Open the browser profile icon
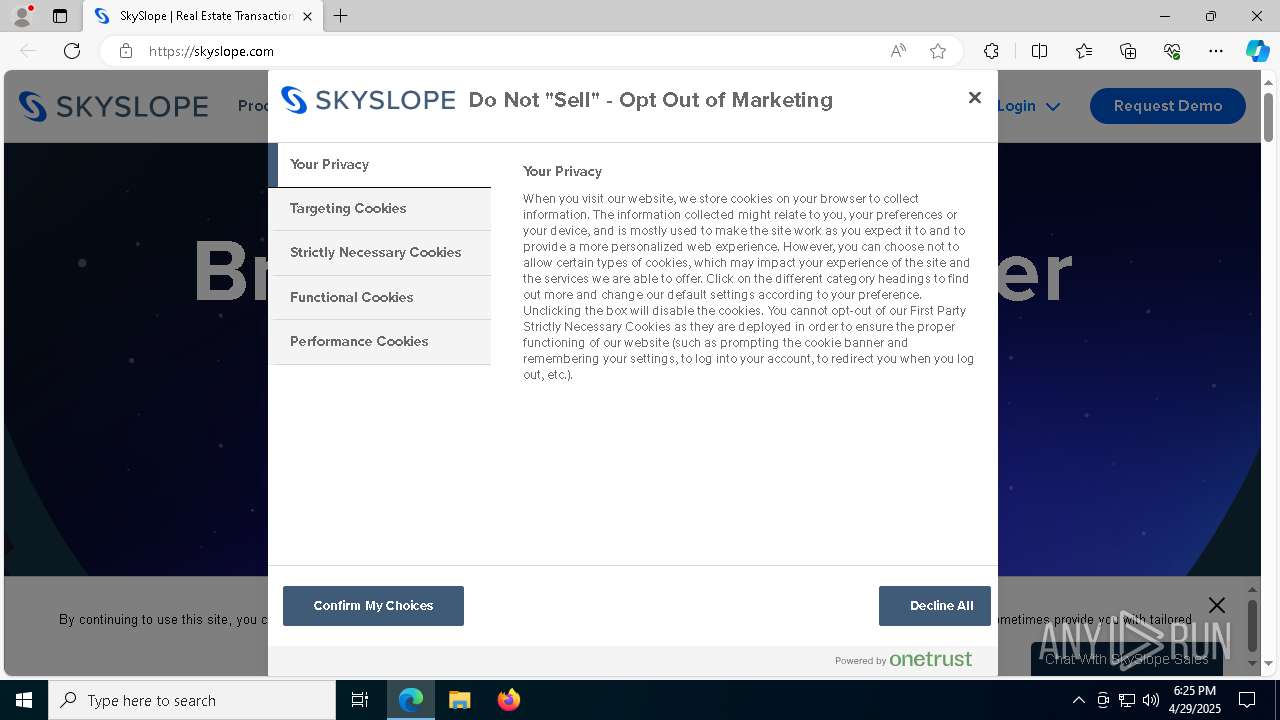 point(22,16)
